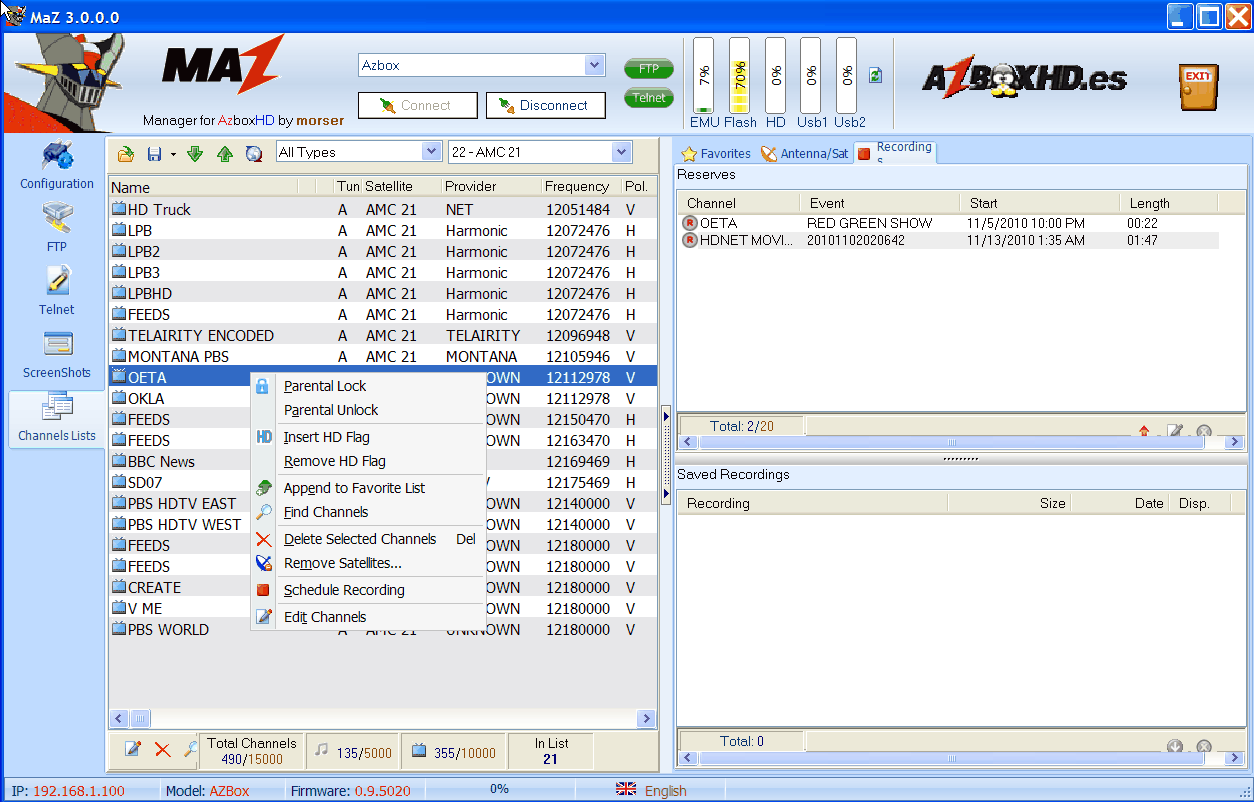Select the OETA RED GREEN SHOW reserve
This screenshot has width=1254, height=802.
[x=949, y=223]
